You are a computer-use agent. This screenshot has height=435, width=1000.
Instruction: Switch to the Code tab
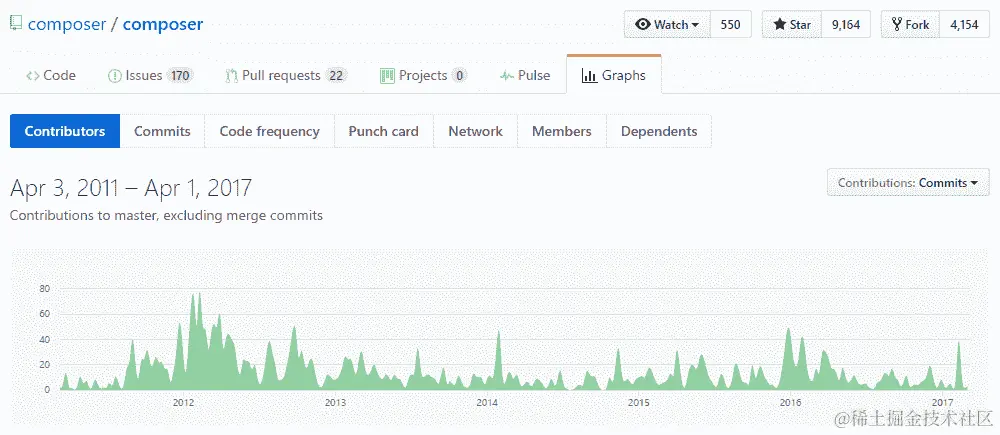(x=51, y=75)
